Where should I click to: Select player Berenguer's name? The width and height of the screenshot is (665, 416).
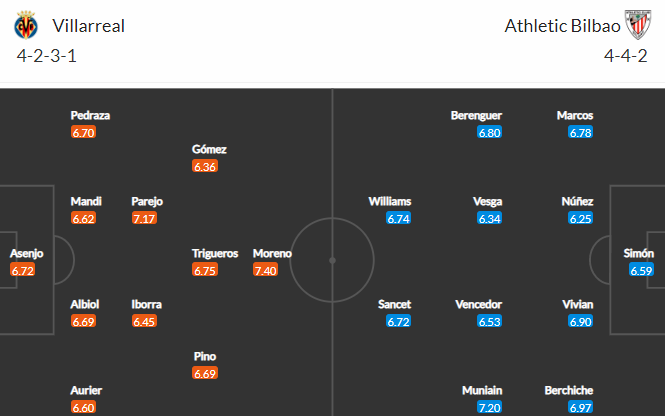click(476, 115)
